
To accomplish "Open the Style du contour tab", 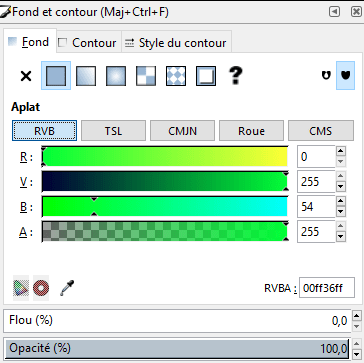I will tap(176, 43).
